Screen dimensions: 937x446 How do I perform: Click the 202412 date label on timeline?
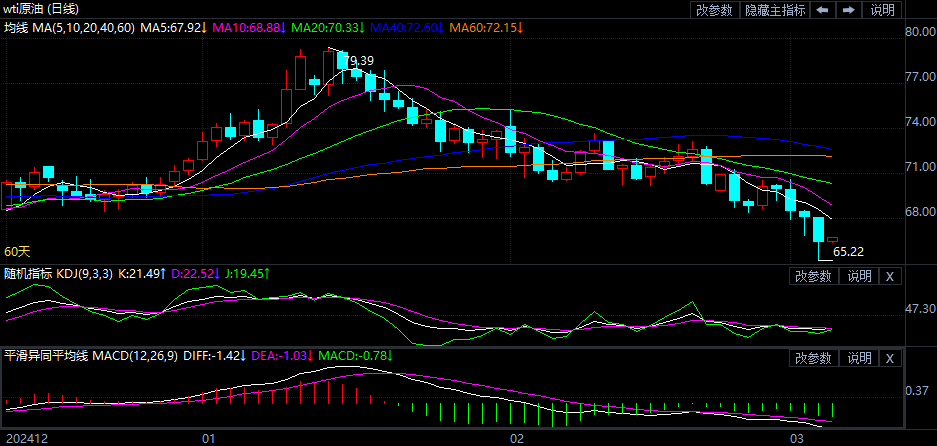pos(26,438)
